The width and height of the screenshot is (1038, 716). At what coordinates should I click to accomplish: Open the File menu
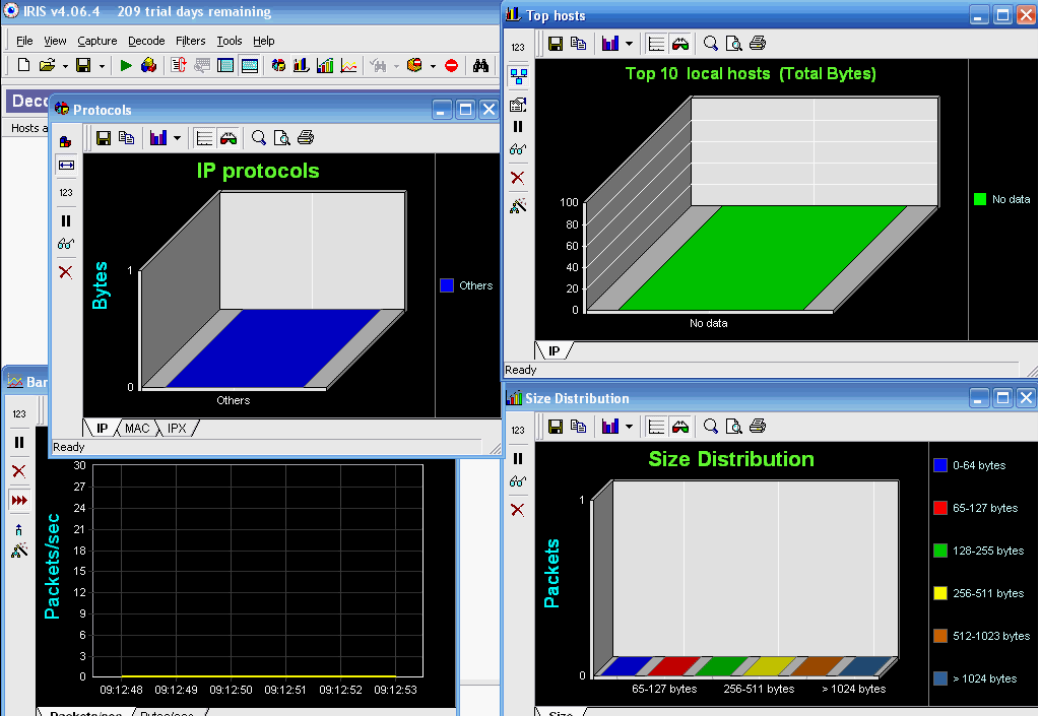point(24,41)
